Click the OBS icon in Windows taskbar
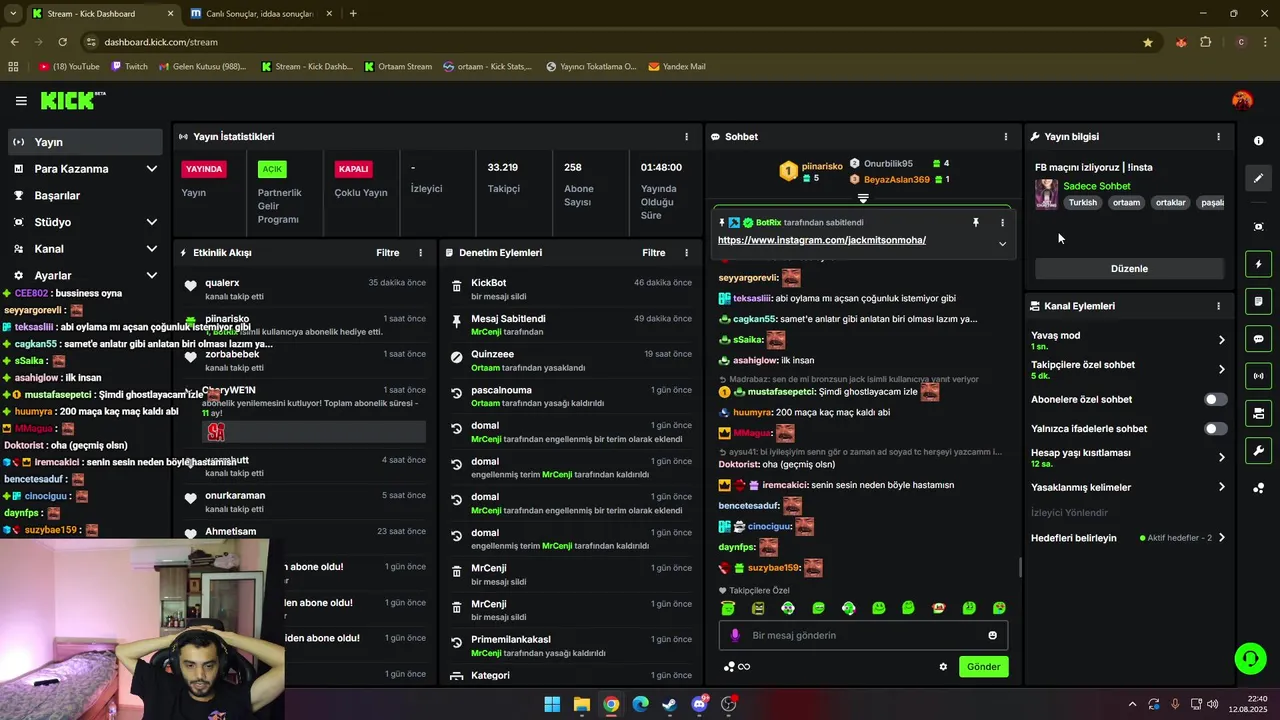 point(729,704)
